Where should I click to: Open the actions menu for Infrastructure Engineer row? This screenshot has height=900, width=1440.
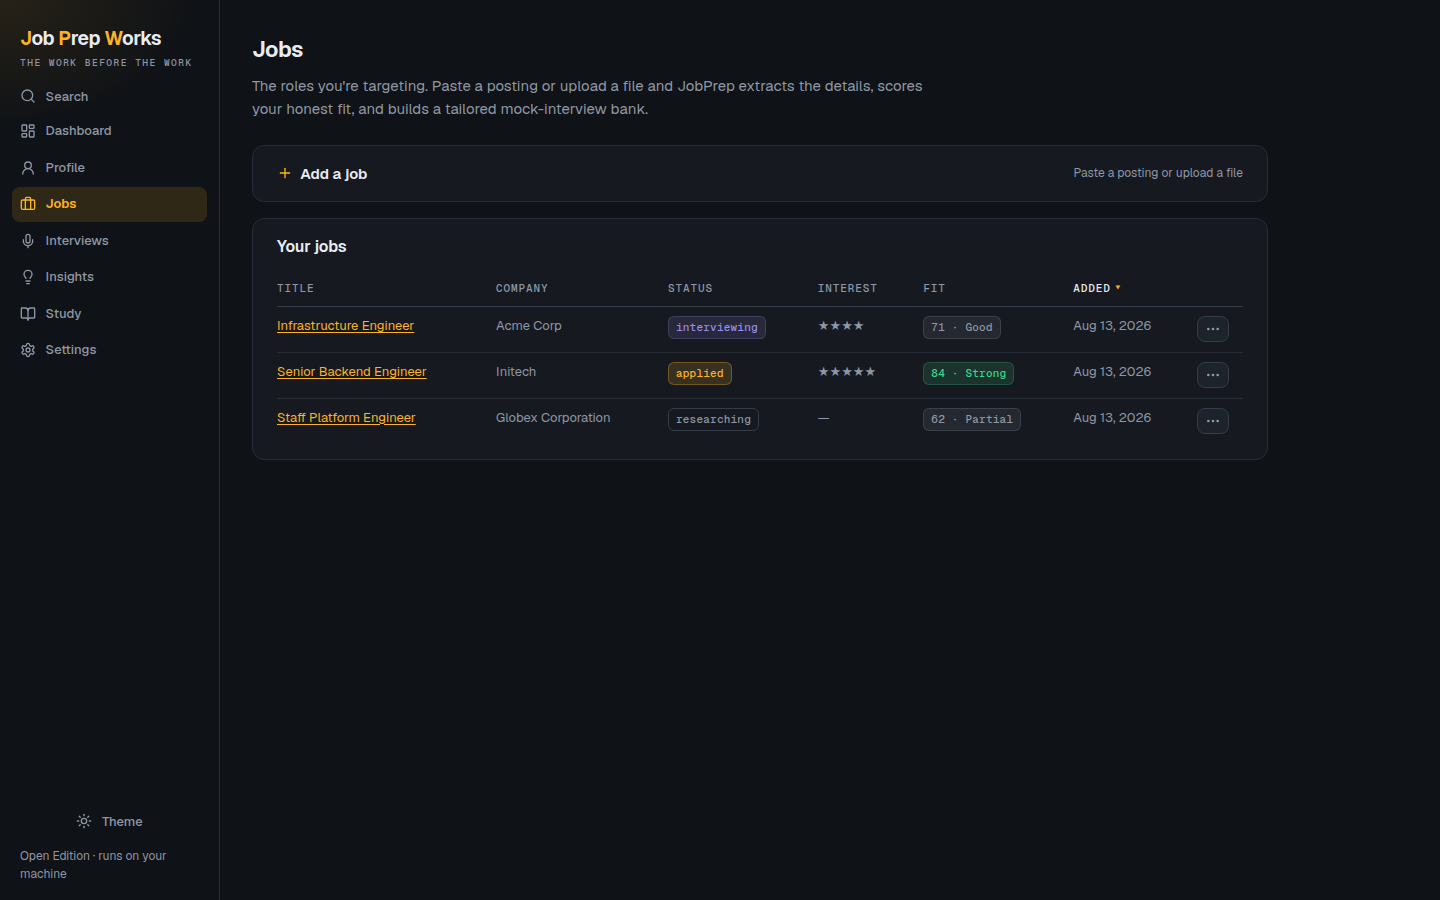(1213, 329)
